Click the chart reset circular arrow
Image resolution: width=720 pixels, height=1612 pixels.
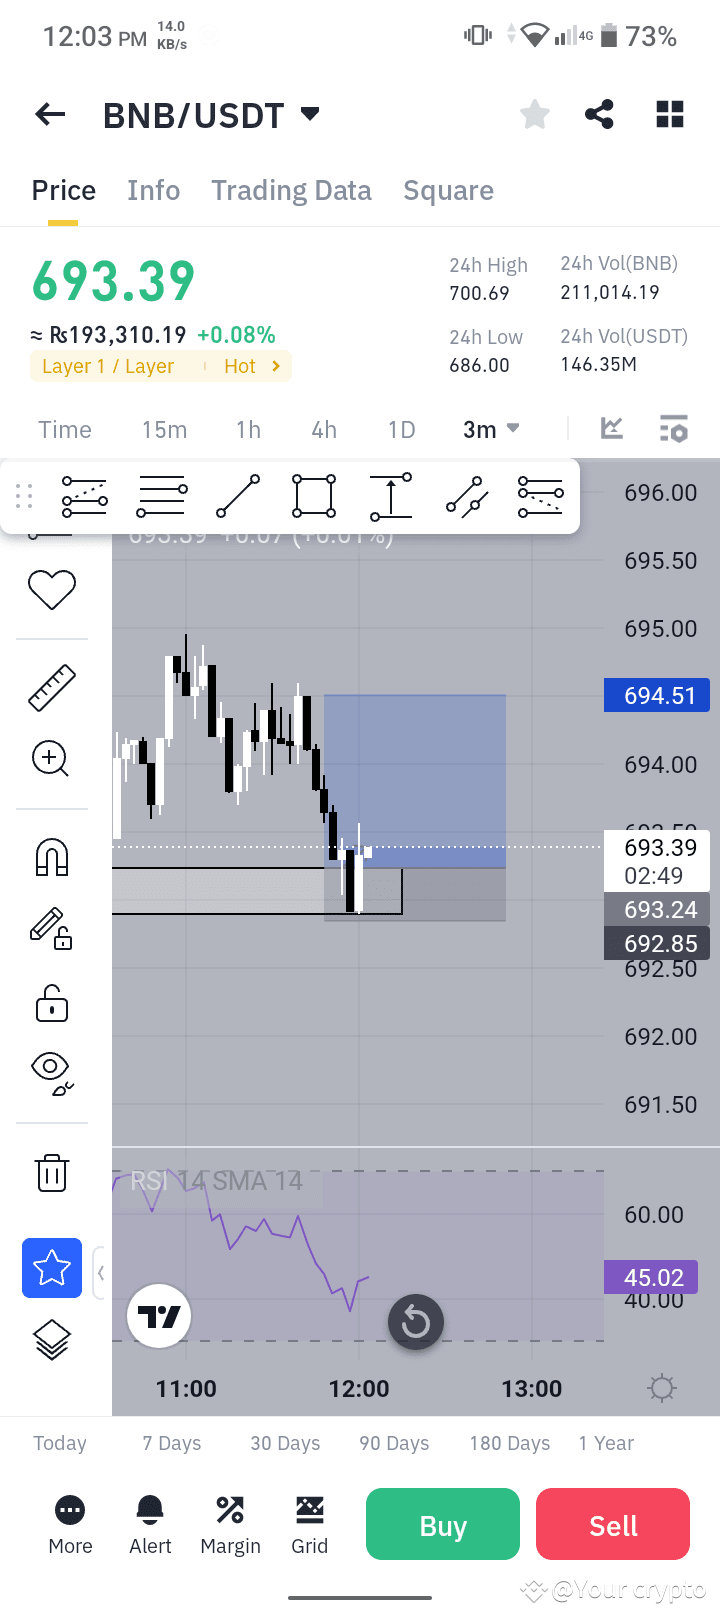[x=415, y=1322]
